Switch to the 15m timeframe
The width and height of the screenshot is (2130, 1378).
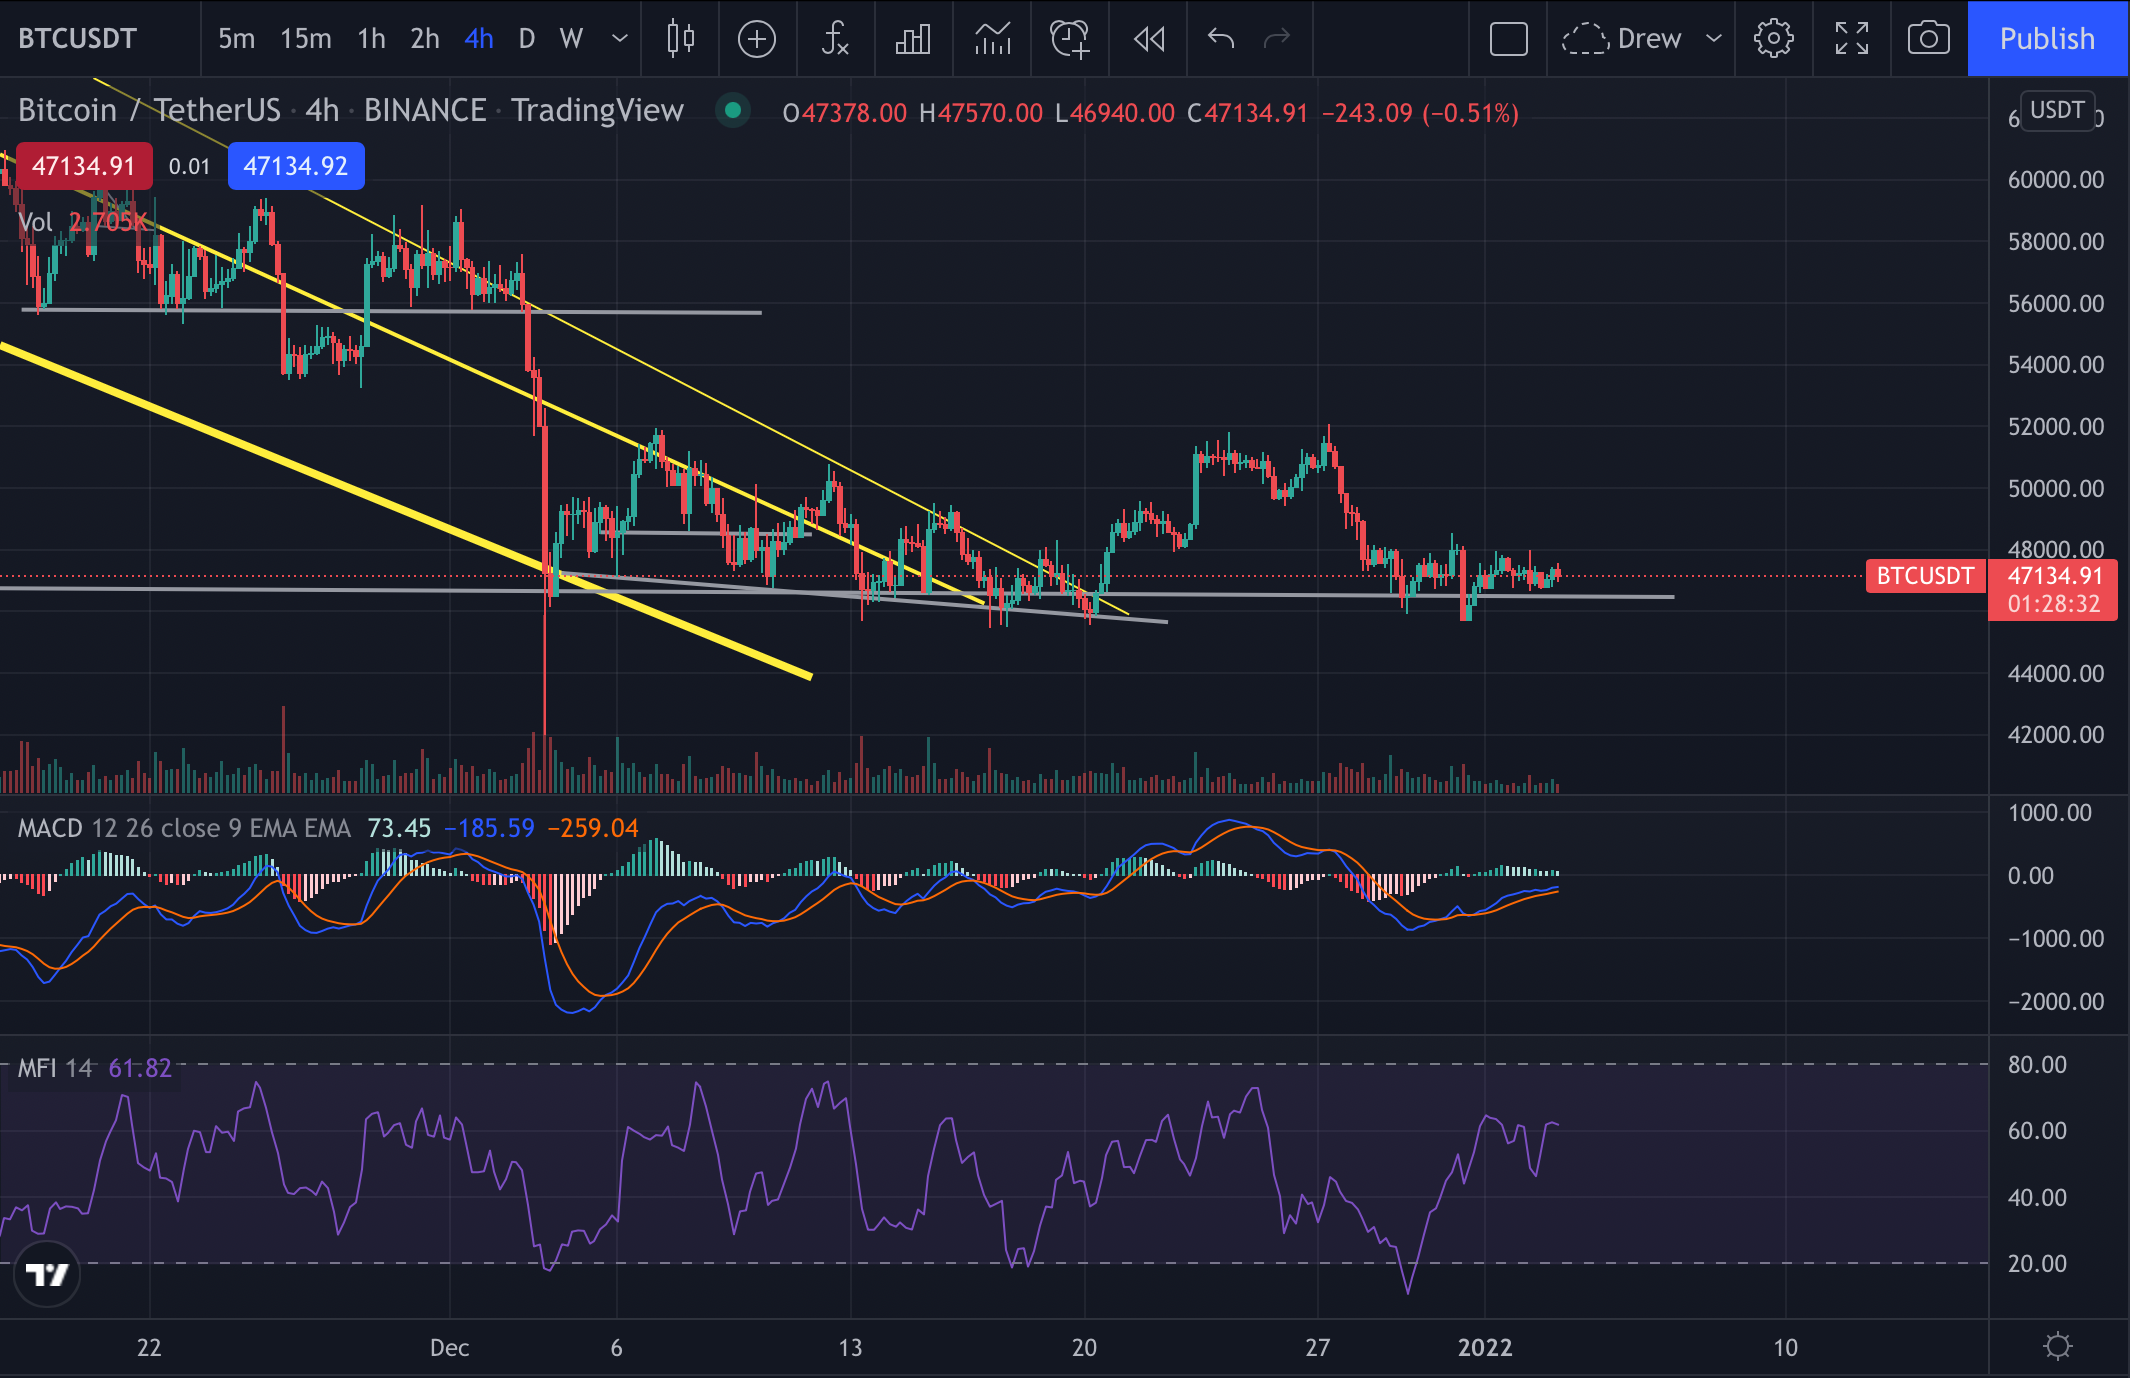(x=305, y=38)
